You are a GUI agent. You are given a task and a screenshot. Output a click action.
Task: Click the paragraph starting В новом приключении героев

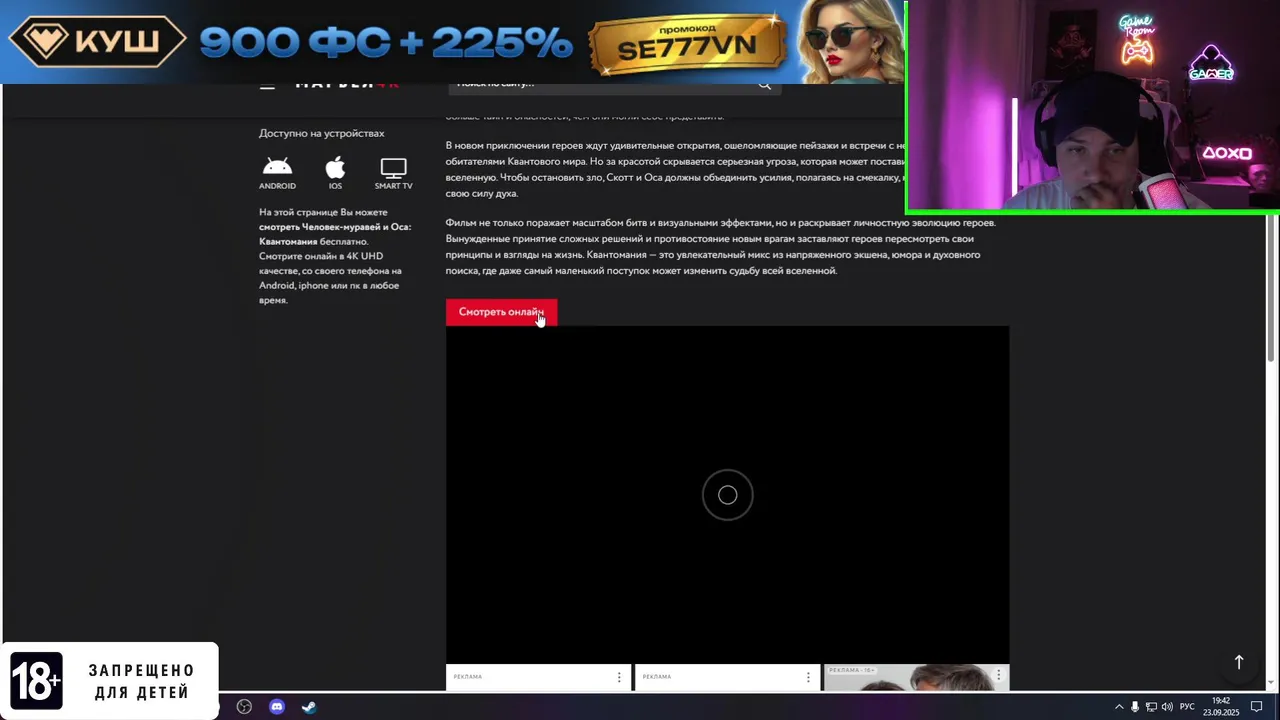[x=675, y=169]
